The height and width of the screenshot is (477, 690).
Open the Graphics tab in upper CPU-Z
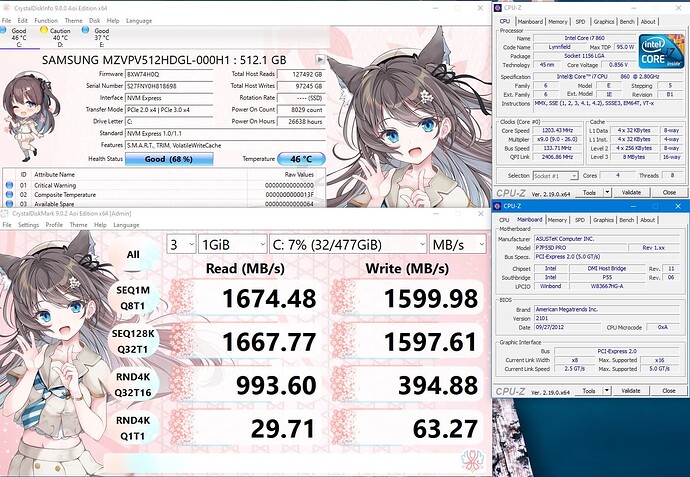604,22
